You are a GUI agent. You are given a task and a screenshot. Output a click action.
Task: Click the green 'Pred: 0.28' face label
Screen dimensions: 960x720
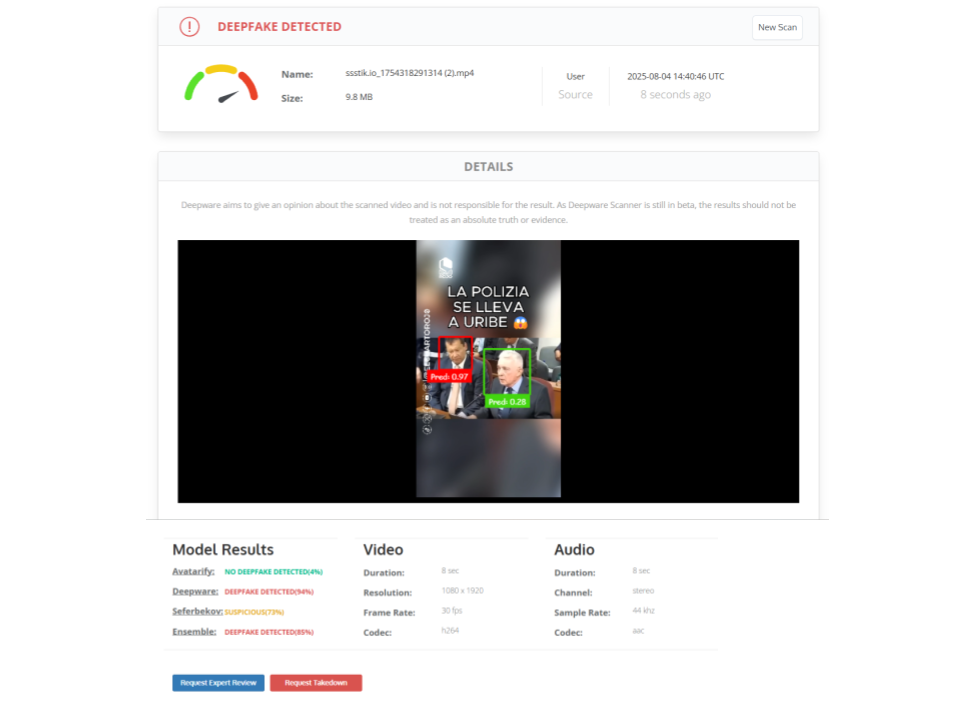(507, 402)
